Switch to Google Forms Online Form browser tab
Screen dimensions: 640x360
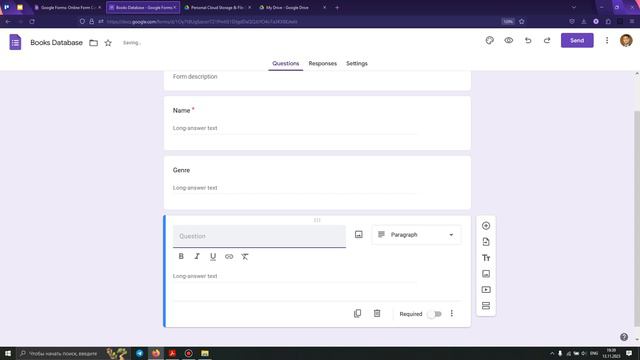pos(68,7)
